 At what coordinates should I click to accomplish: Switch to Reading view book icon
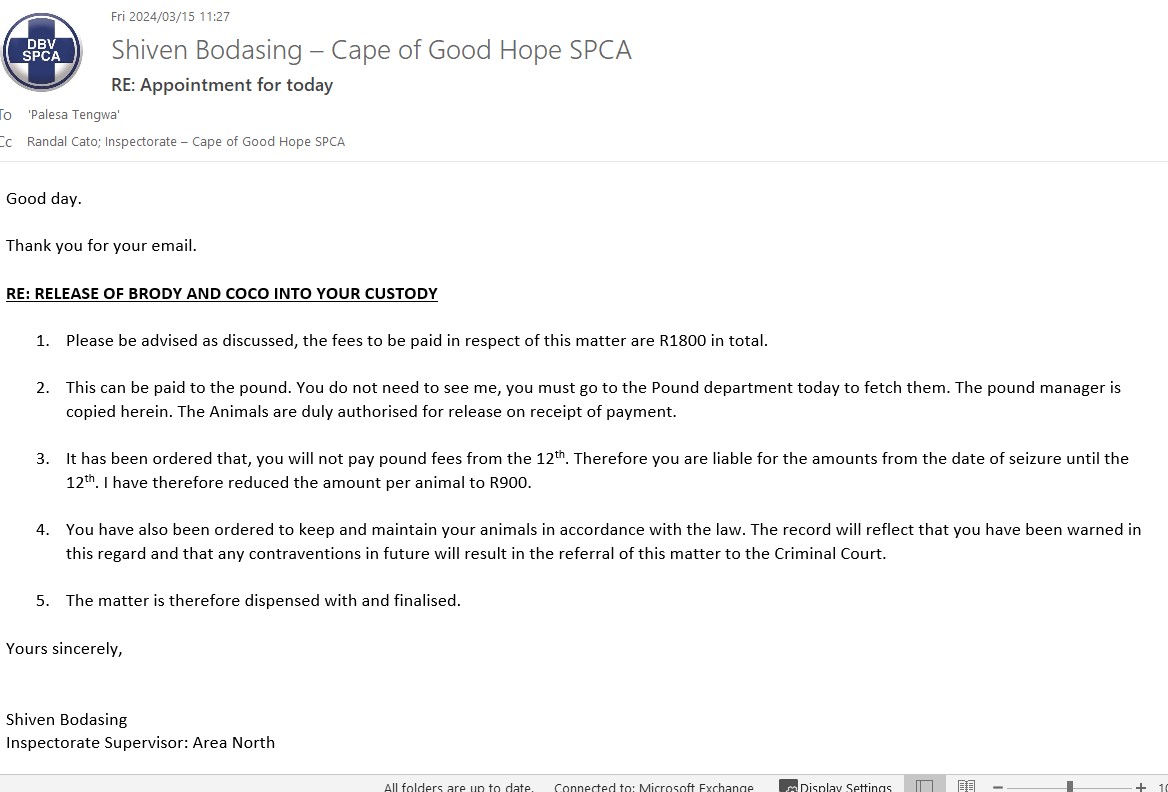point(966,786)
